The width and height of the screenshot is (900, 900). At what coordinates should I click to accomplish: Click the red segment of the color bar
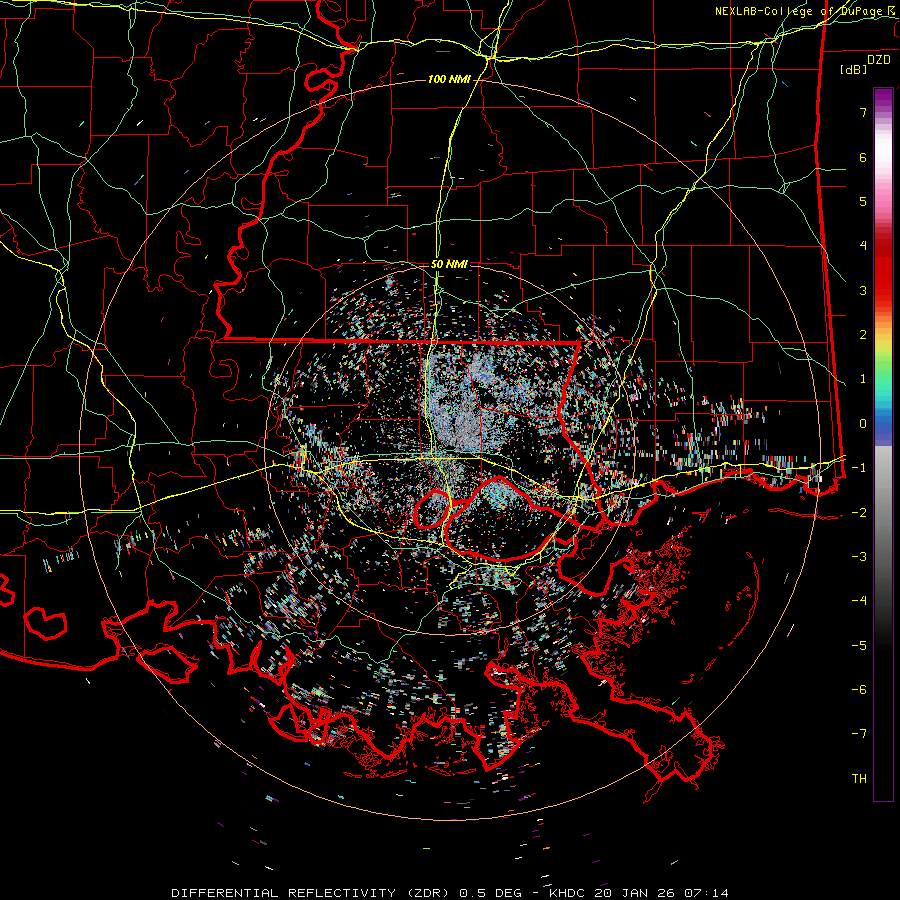pyautogui.click(x=883, y=270)
